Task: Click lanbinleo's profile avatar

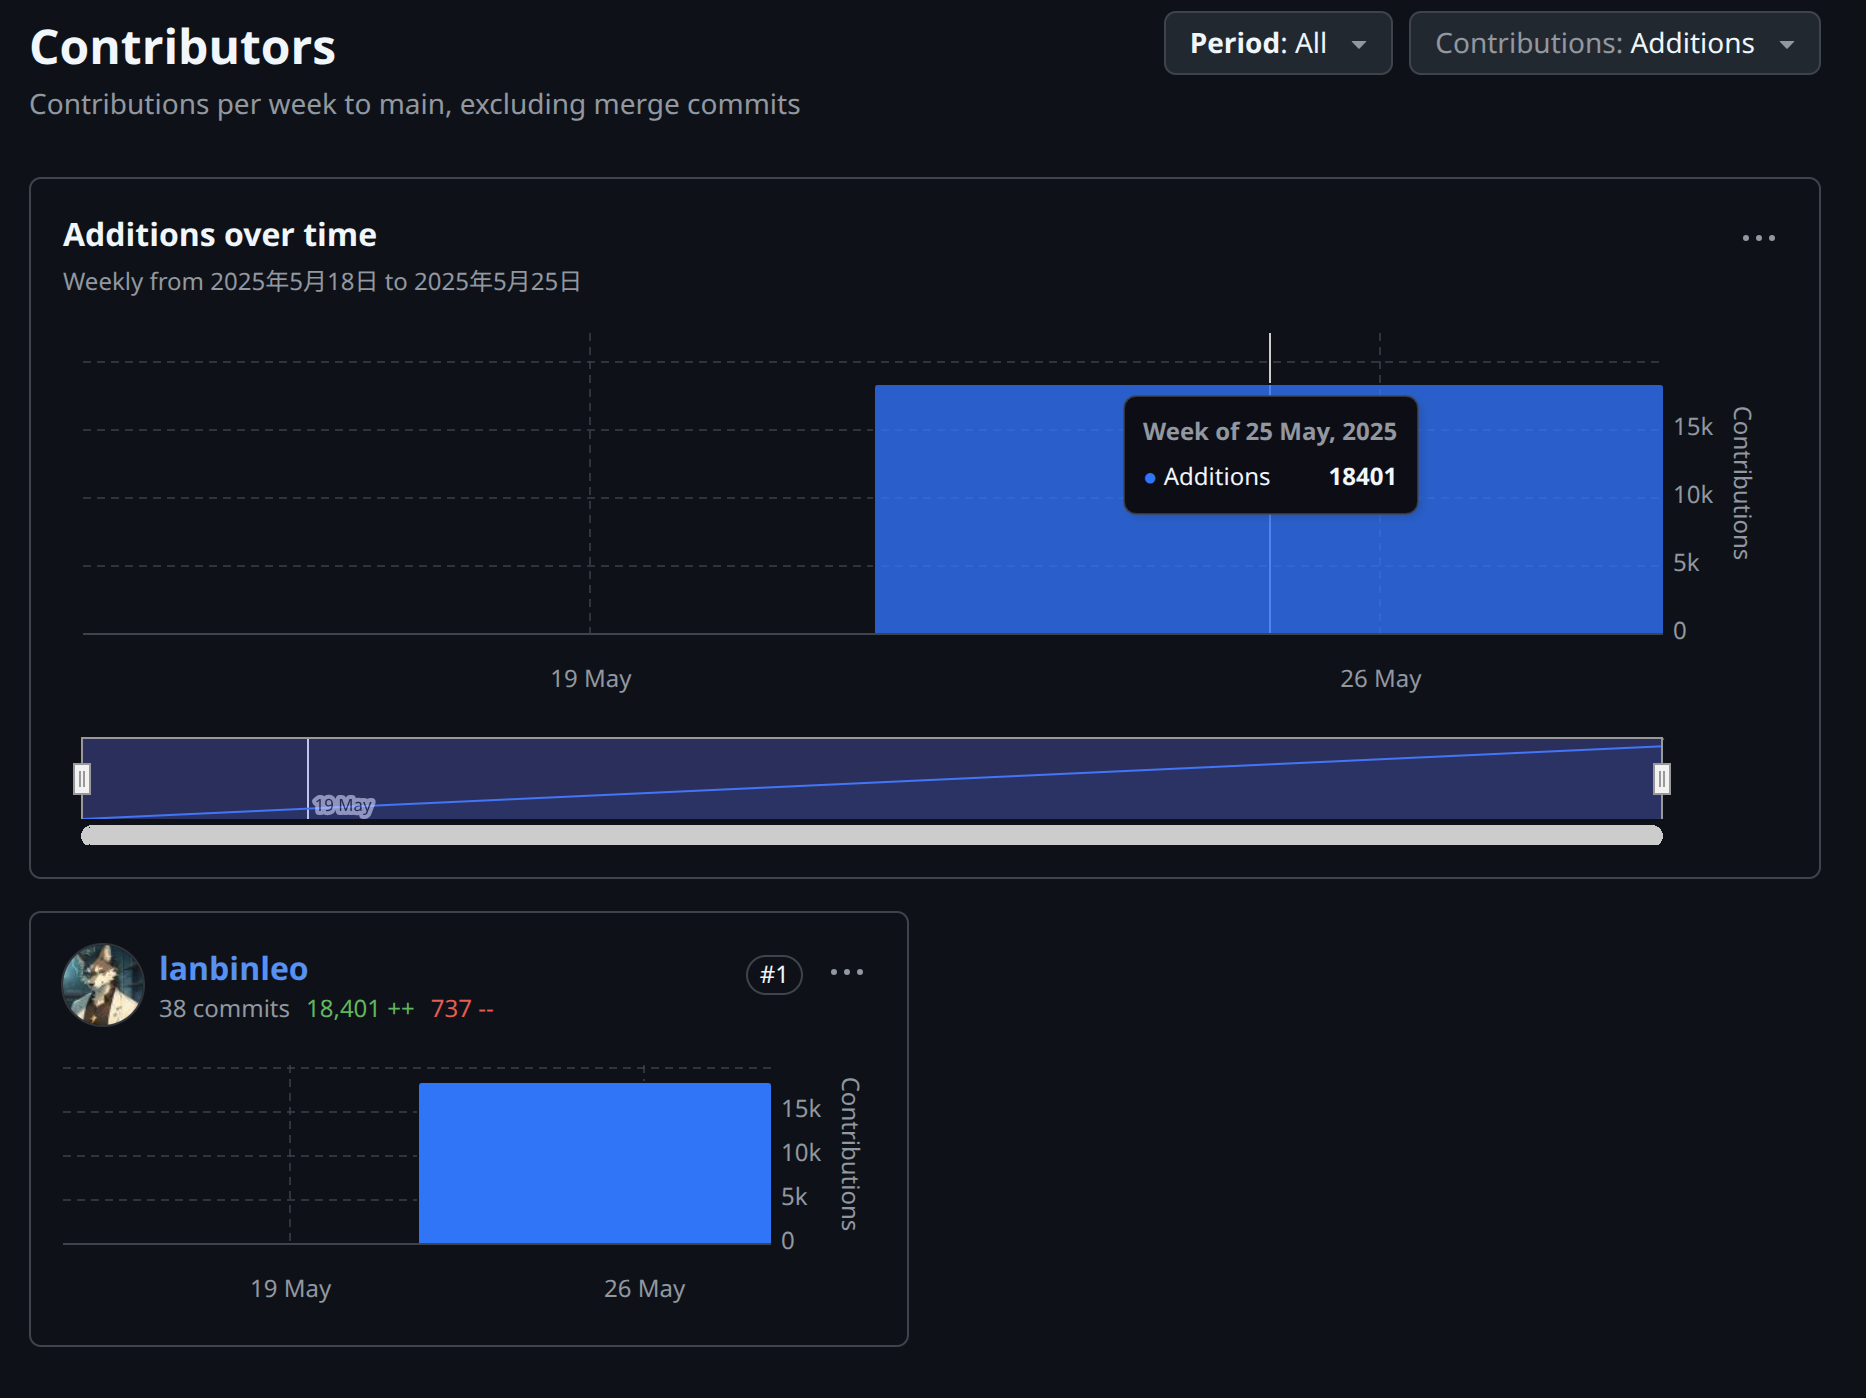Action: click(x=103, y=985)
